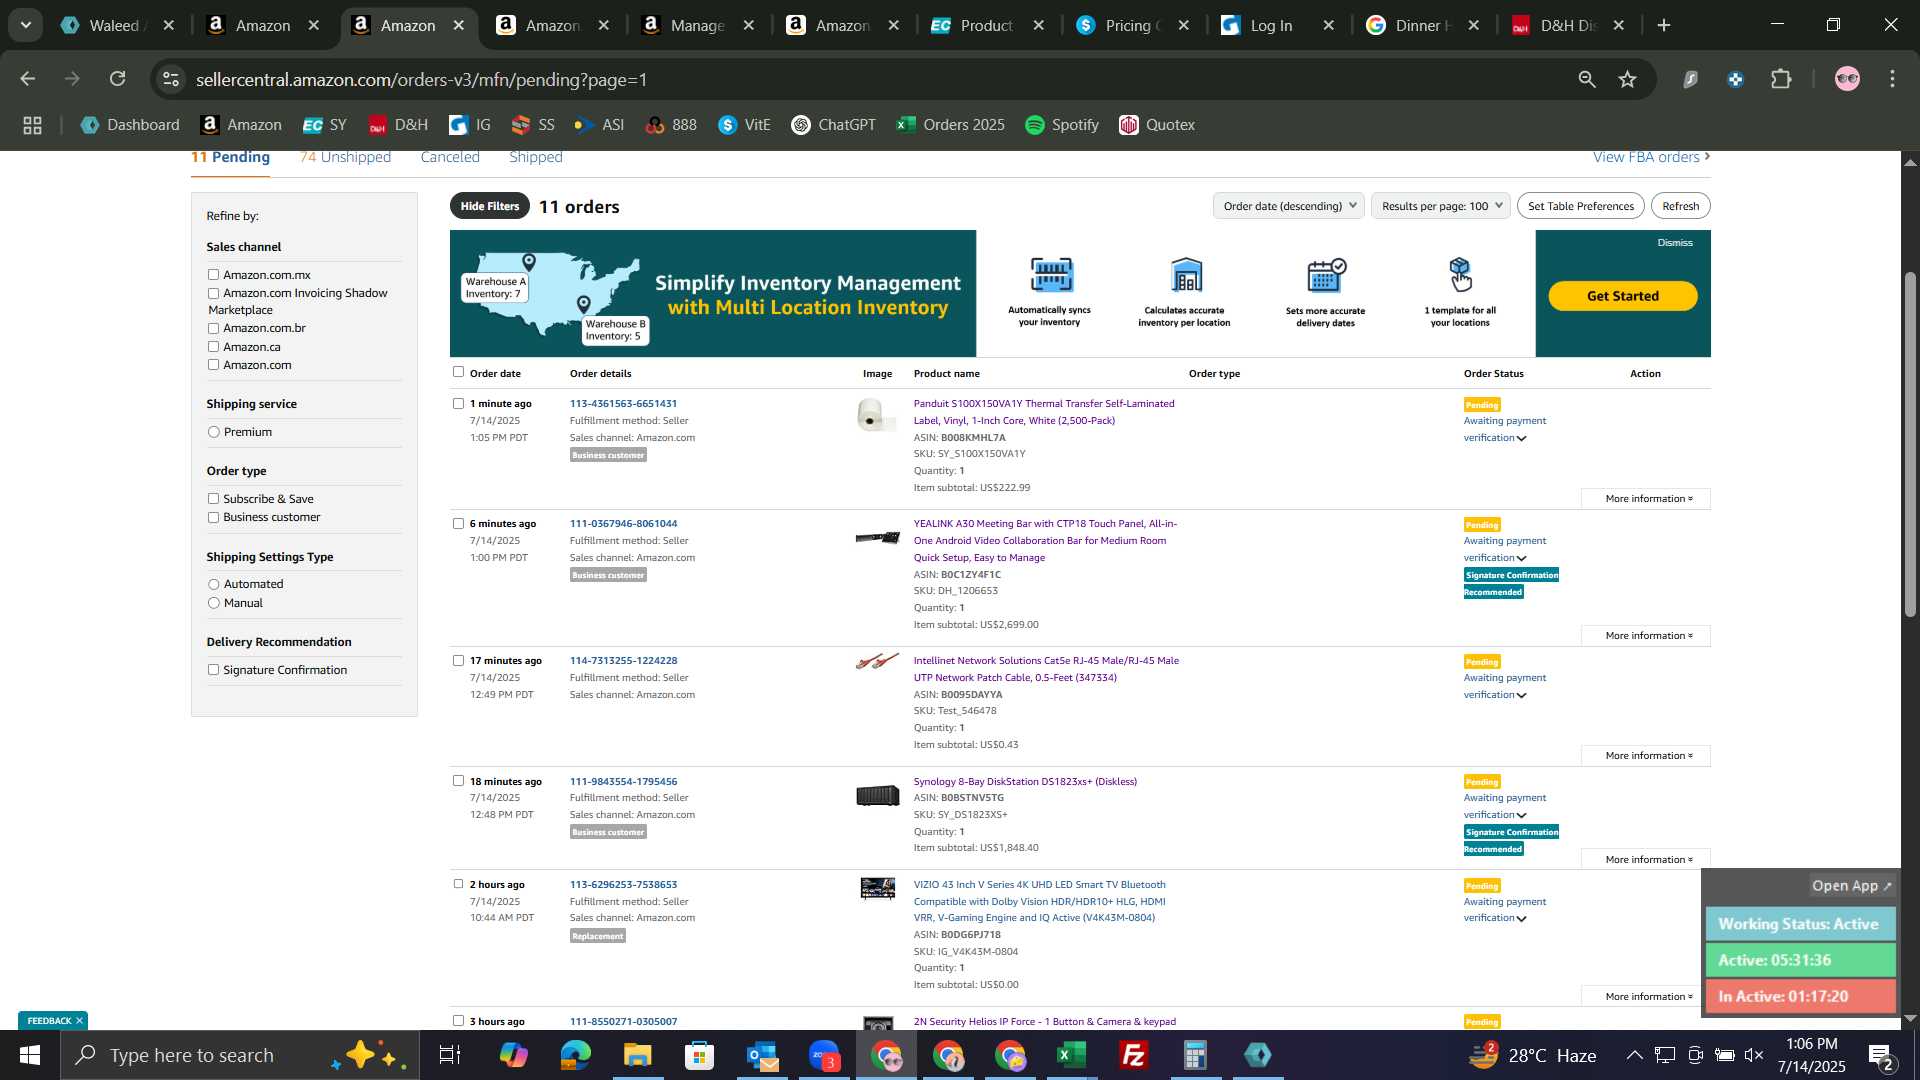Click the Hide Filters button
This screenshot has height=1080, width=1920.
pyautogui.click(x=489, y=206)
